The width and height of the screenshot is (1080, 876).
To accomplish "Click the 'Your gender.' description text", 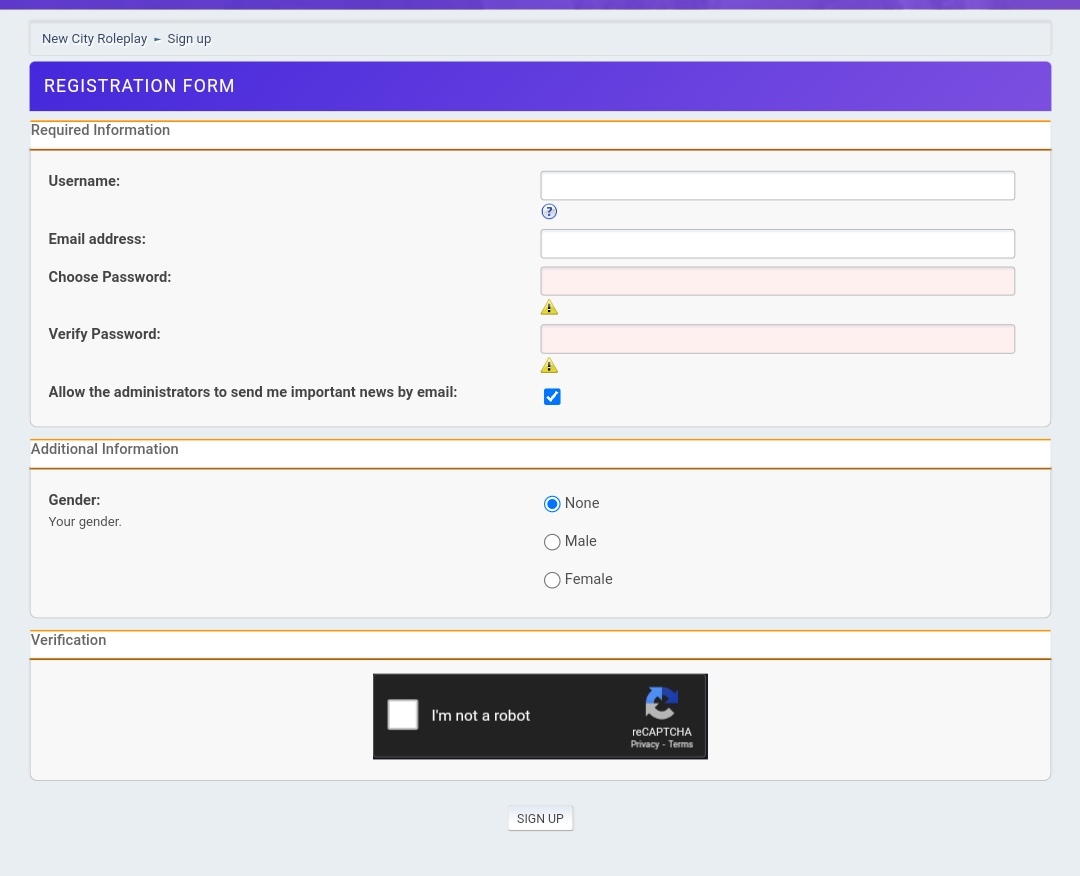I will click(85, 521).
